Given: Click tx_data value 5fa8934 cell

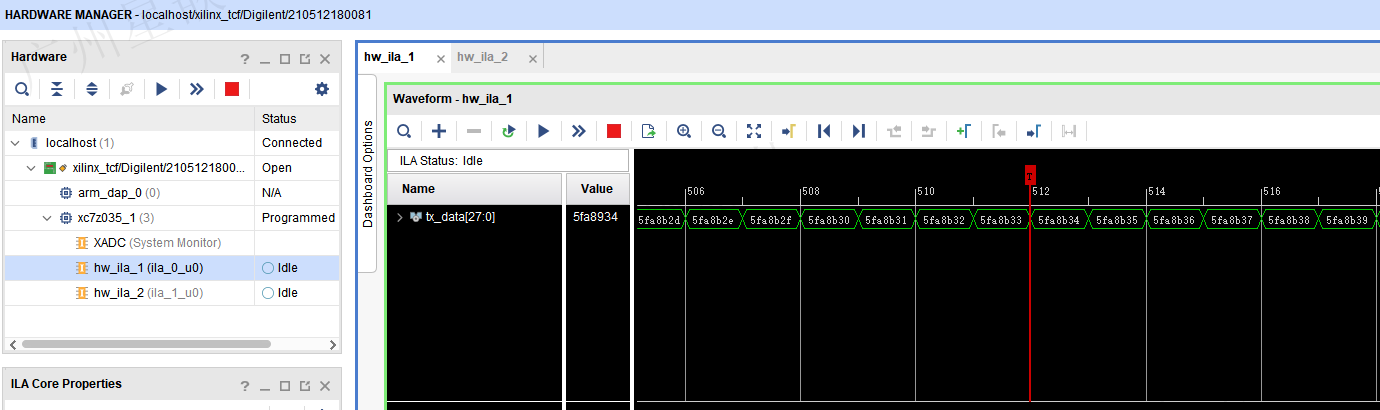Looking at the screenshot, I should [598, 217].
